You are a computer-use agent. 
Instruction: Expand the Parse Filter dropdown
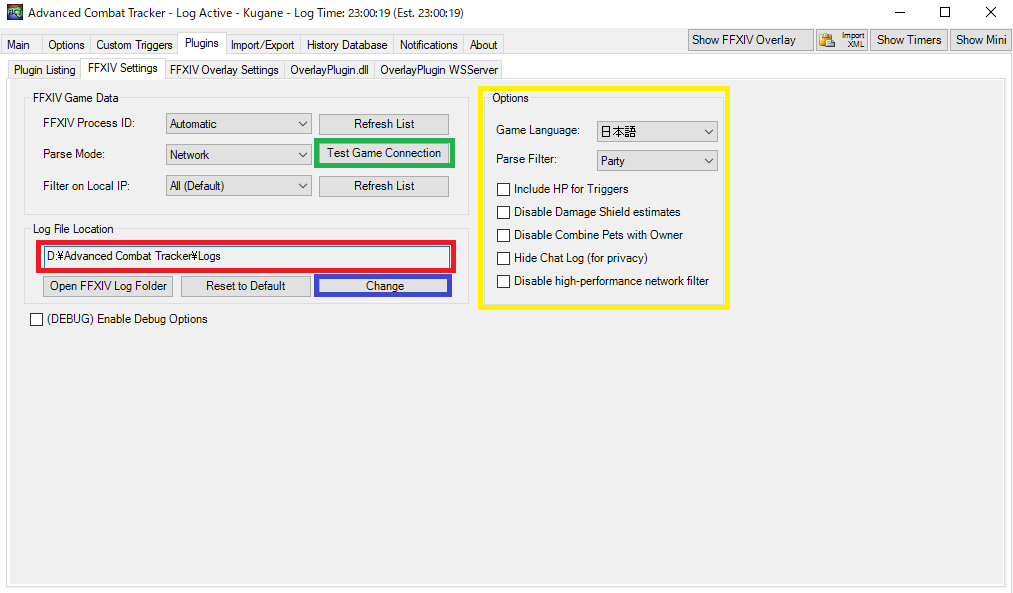tap(656, 161)
